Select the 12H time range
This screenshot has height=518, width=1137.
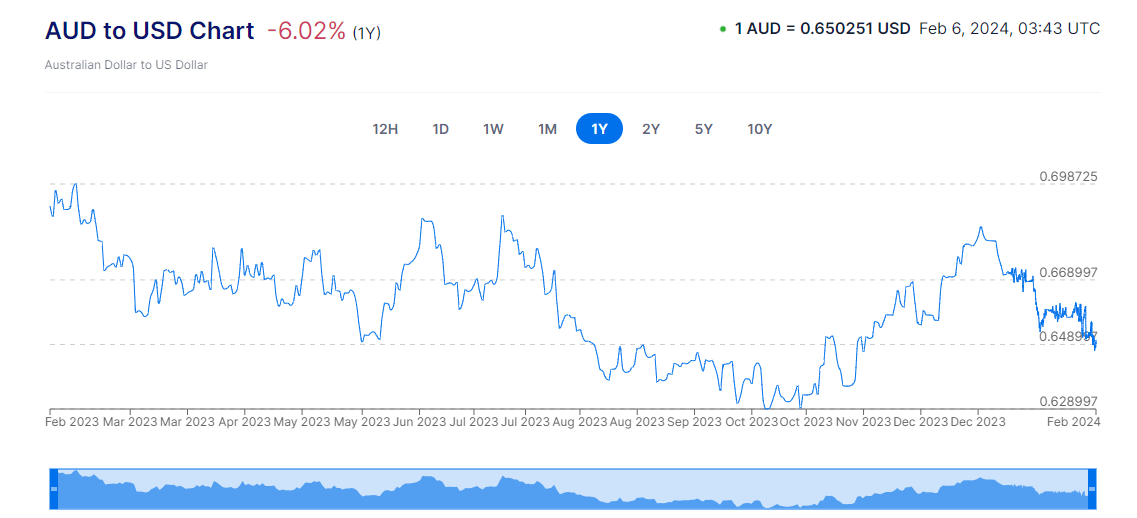(385, 129)
